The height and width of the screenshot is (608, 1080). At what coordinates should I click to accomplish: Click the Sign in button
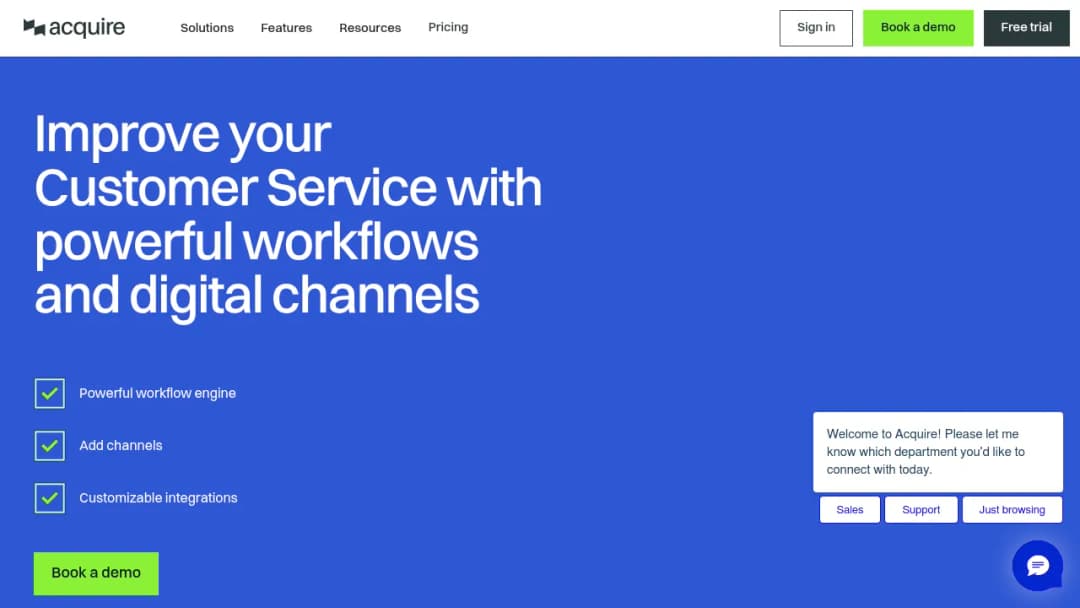[816, 28]
